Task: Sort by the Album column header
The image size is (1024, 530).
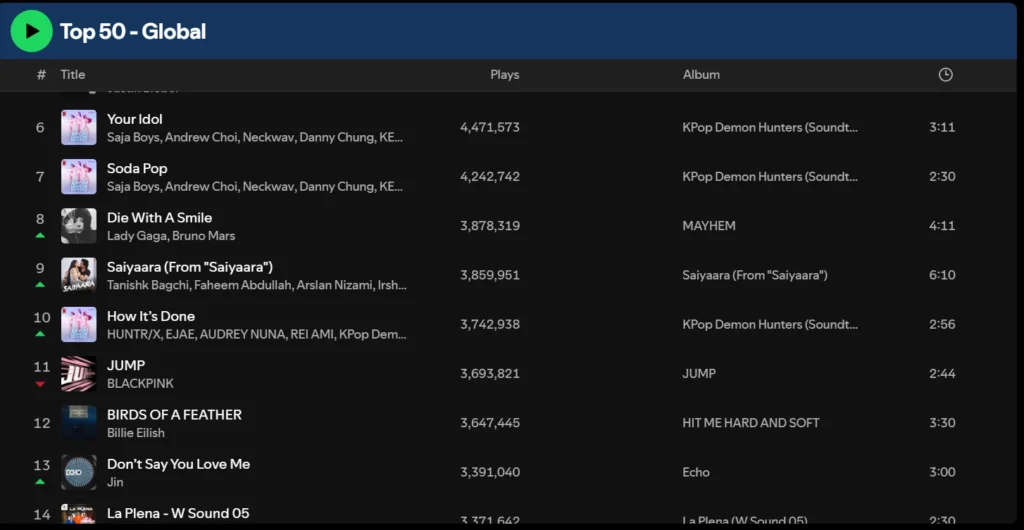Action: coord(701,75)
